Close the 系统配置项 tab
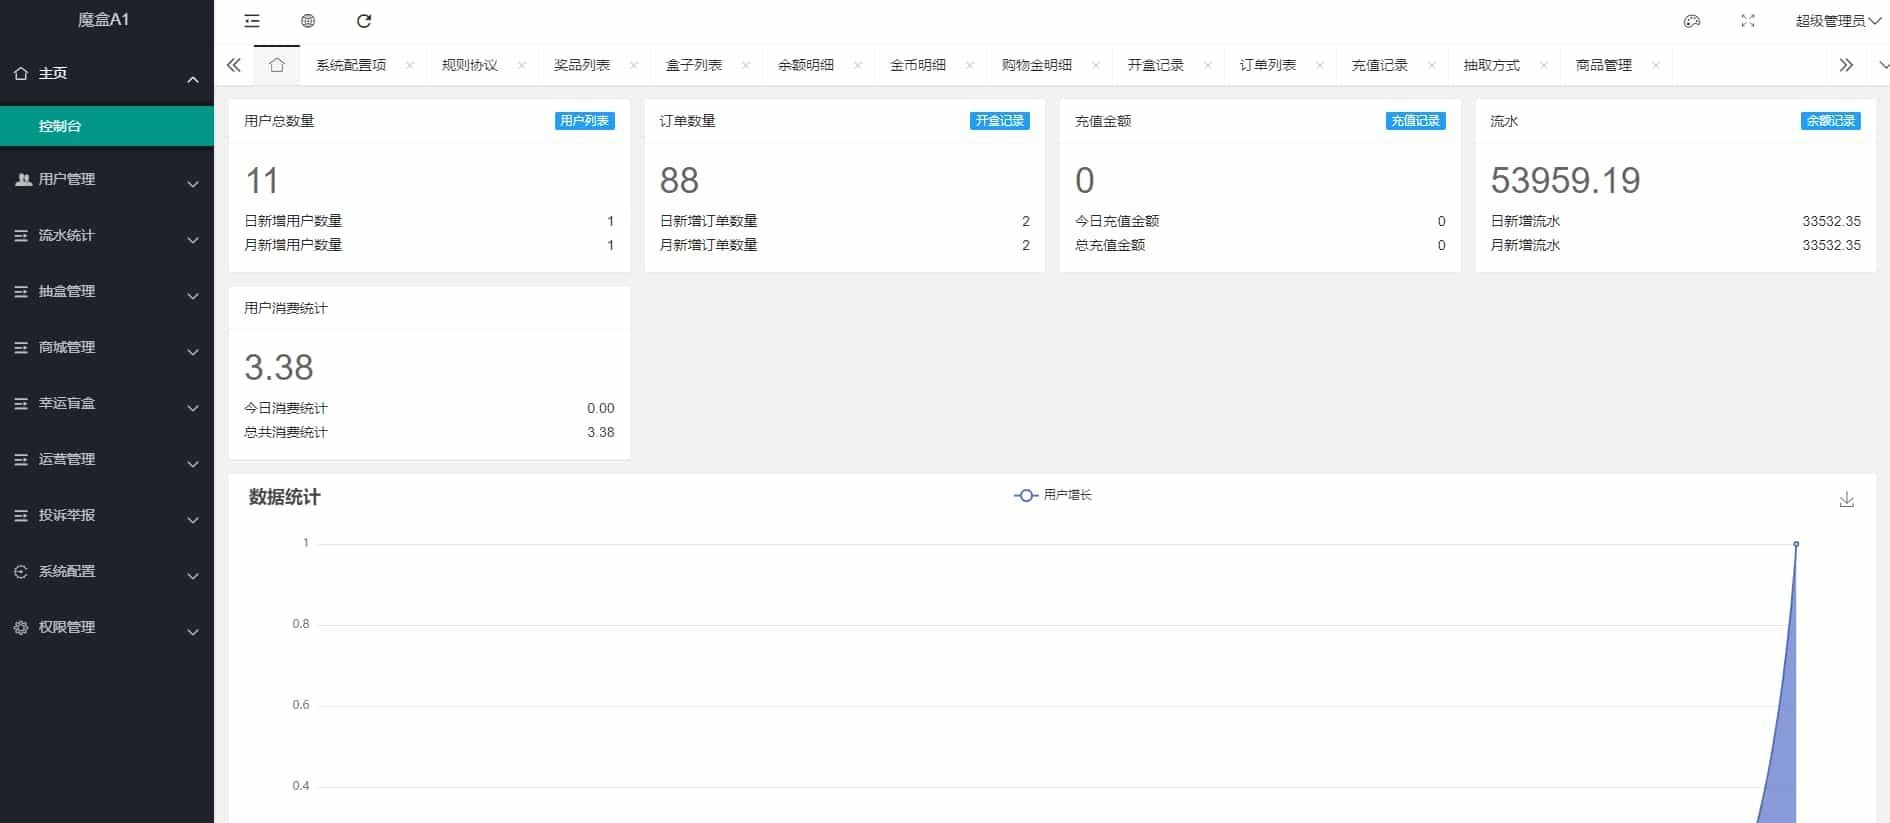The image size is (1890, 823). tap(410, 65)
